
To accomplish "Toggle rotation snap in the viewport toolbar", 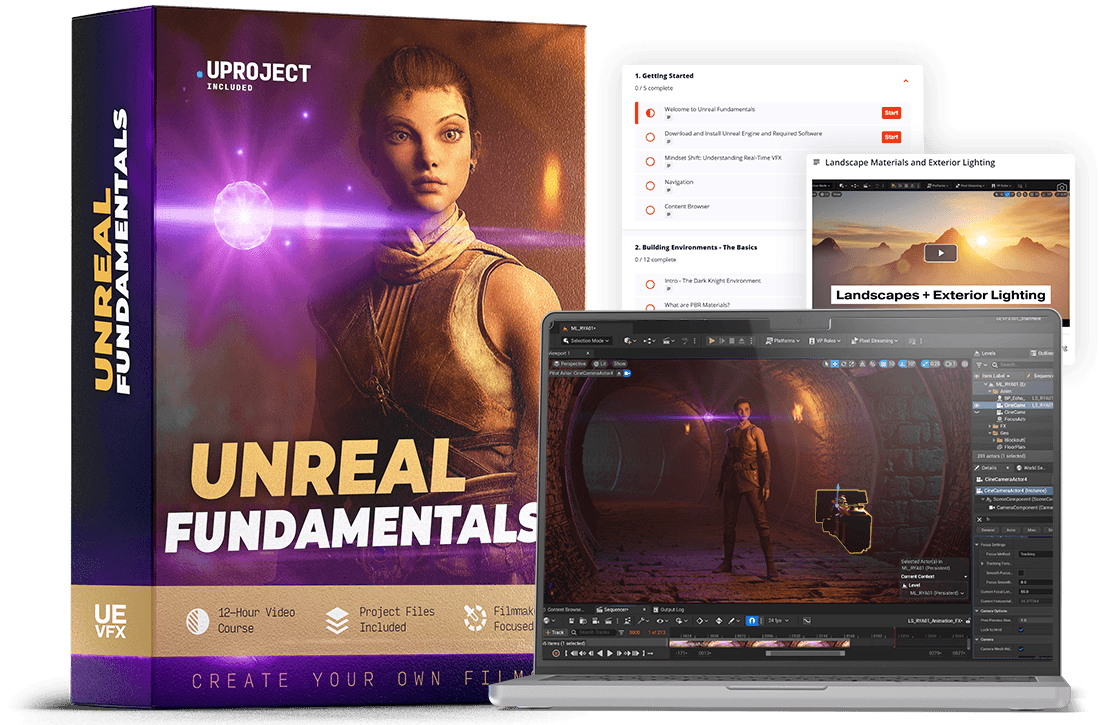I will (903, 364).
